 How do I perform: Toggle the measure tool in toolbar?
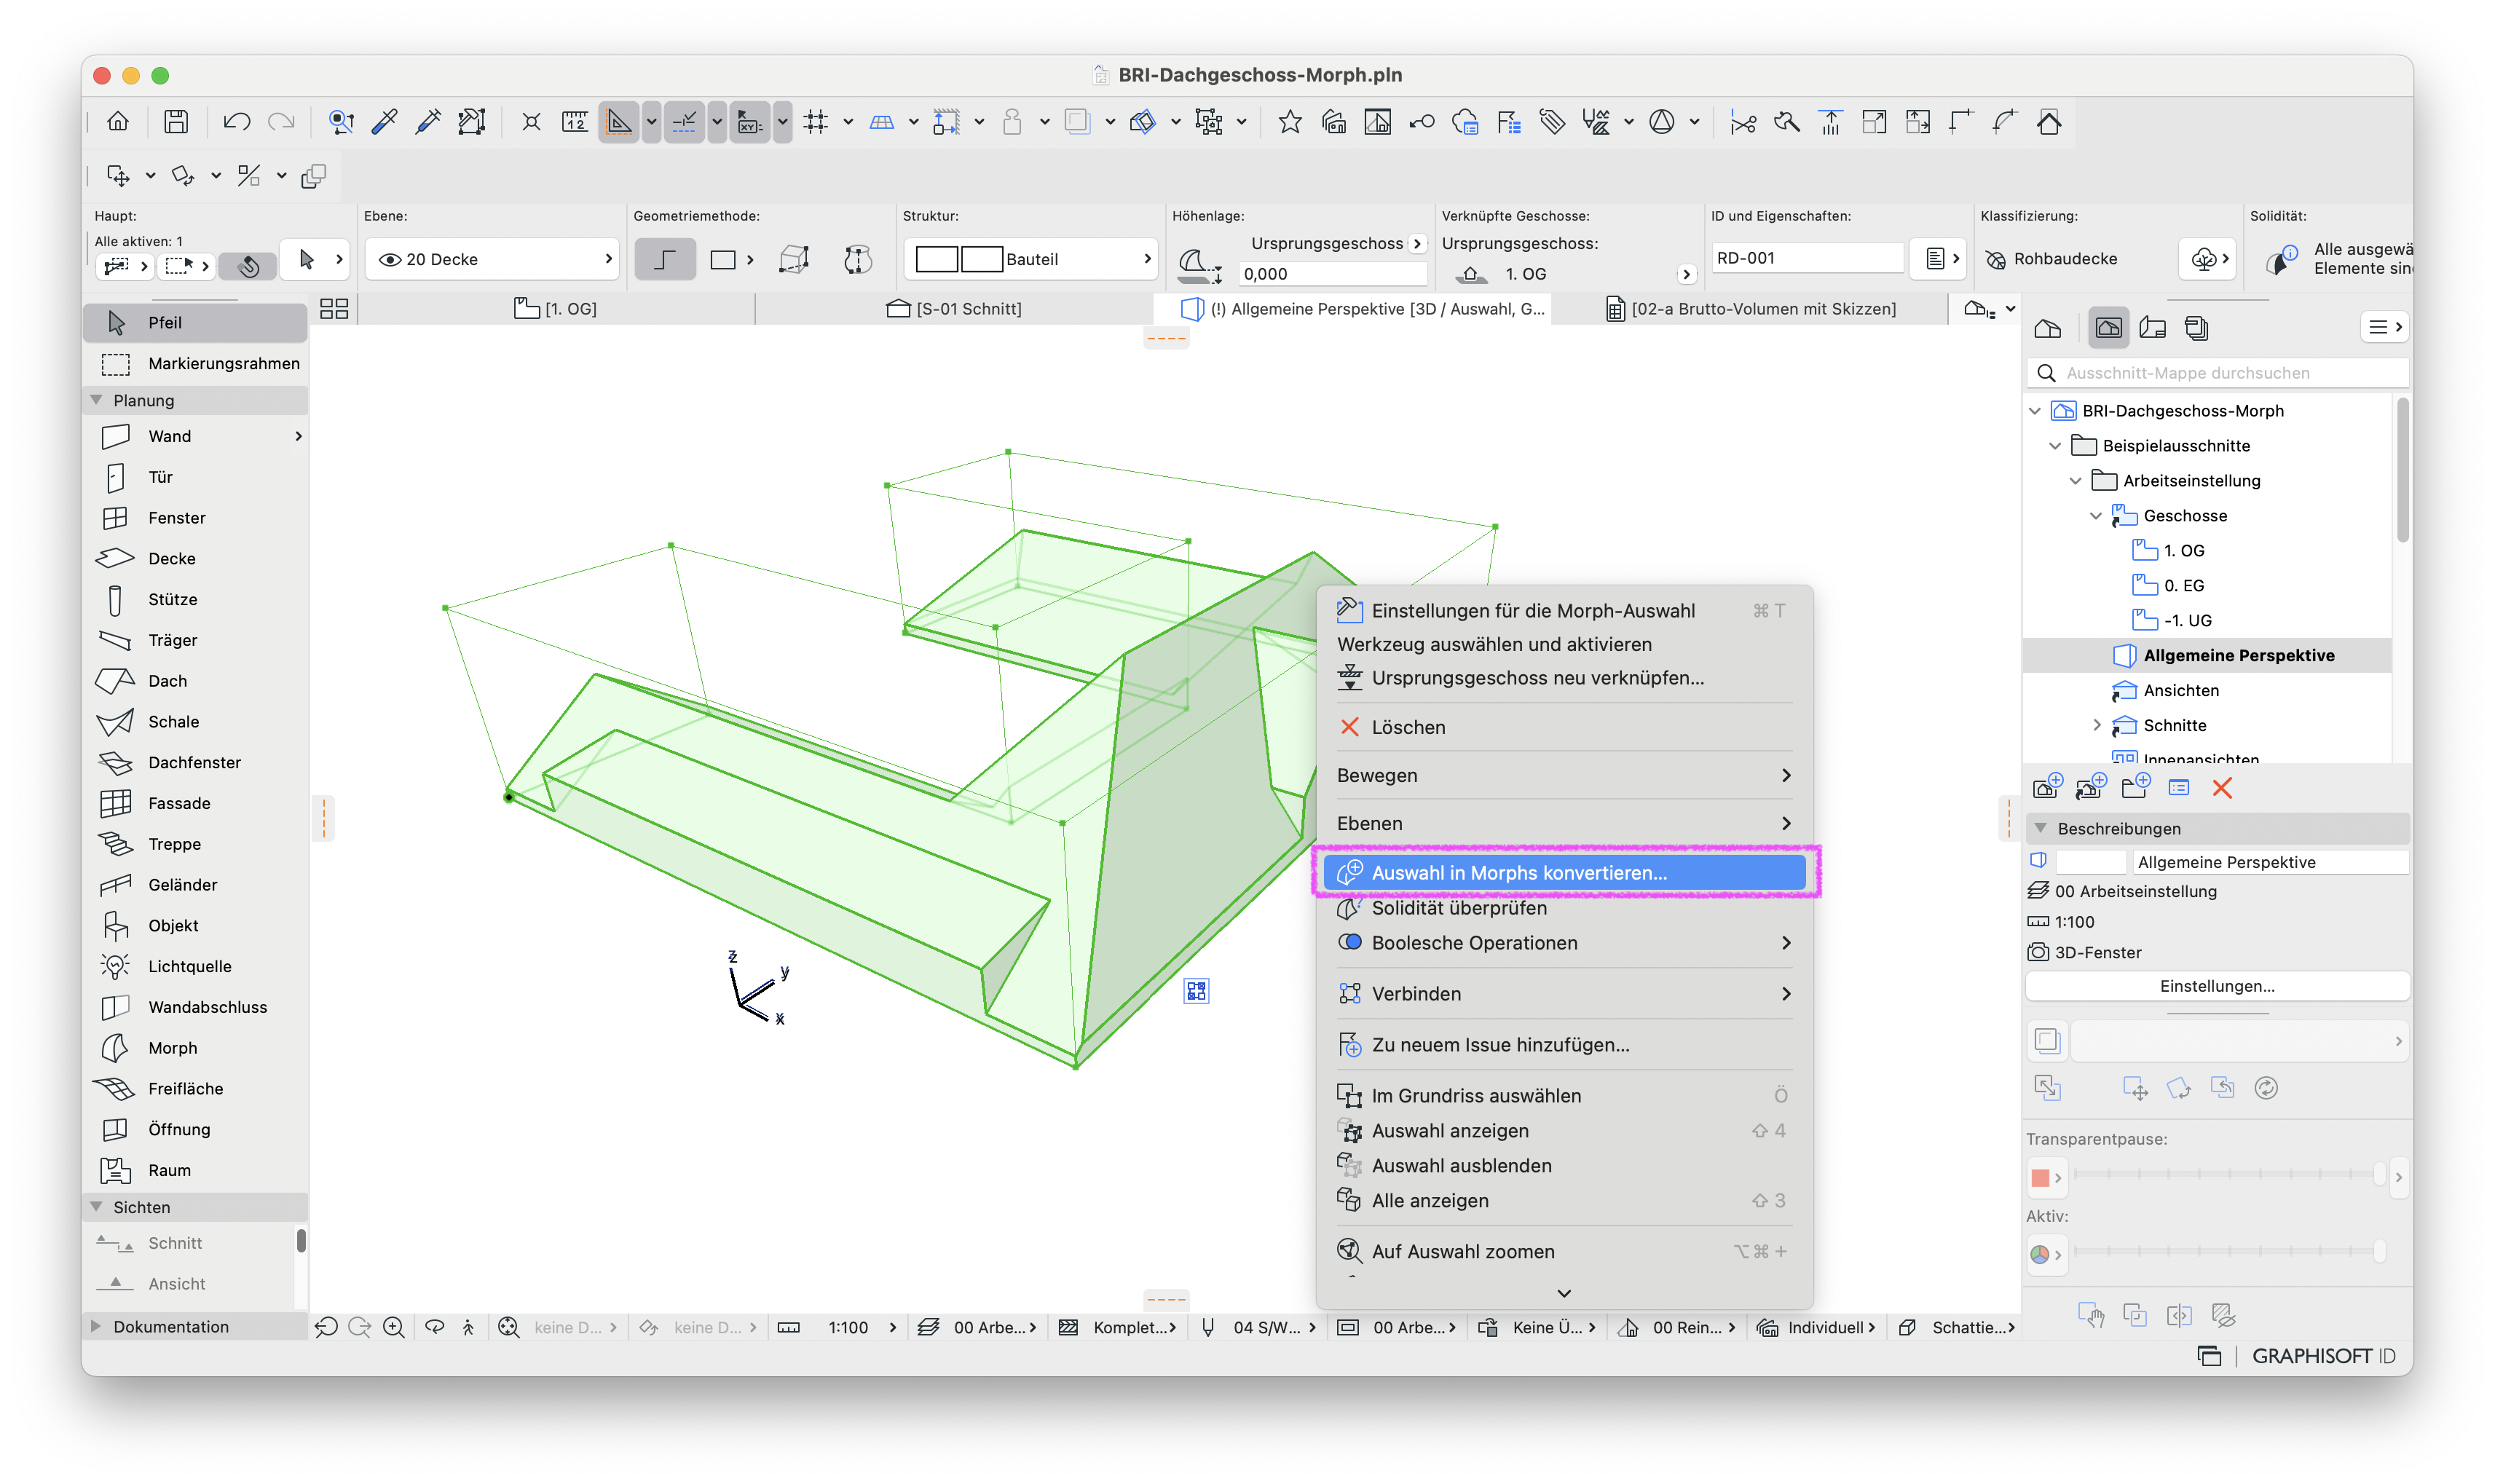575,122
